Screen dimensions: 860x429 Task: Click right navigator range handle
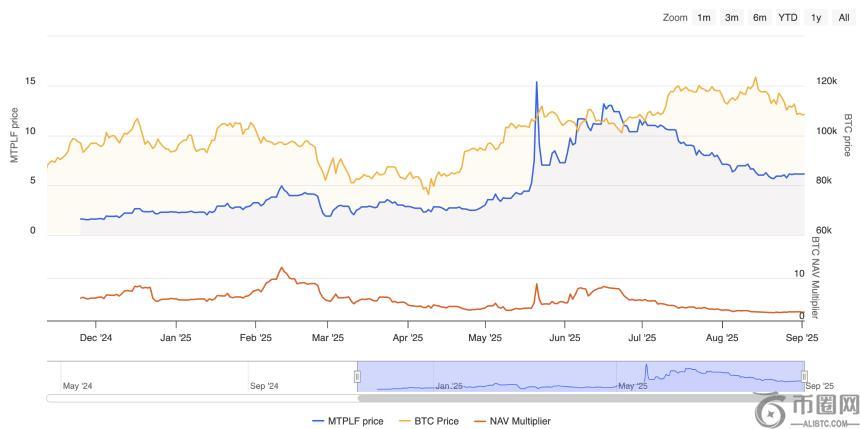point(804,376)
